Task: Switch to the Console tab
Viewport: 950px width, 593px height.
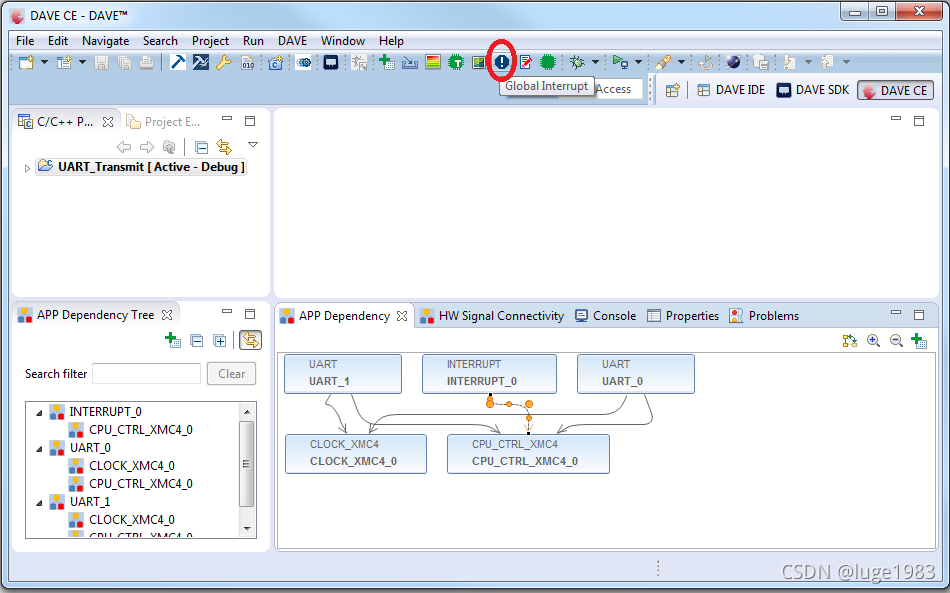Action: point(605,316)
